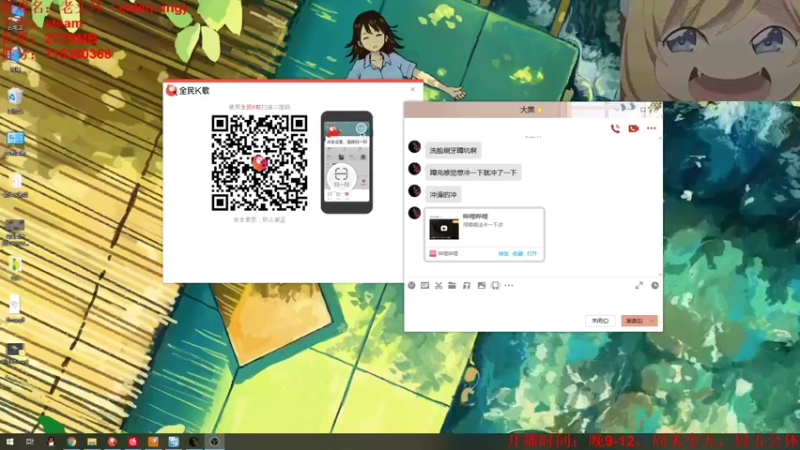Open NetEase Cloud Music from the taskbar

click(133, 441)
